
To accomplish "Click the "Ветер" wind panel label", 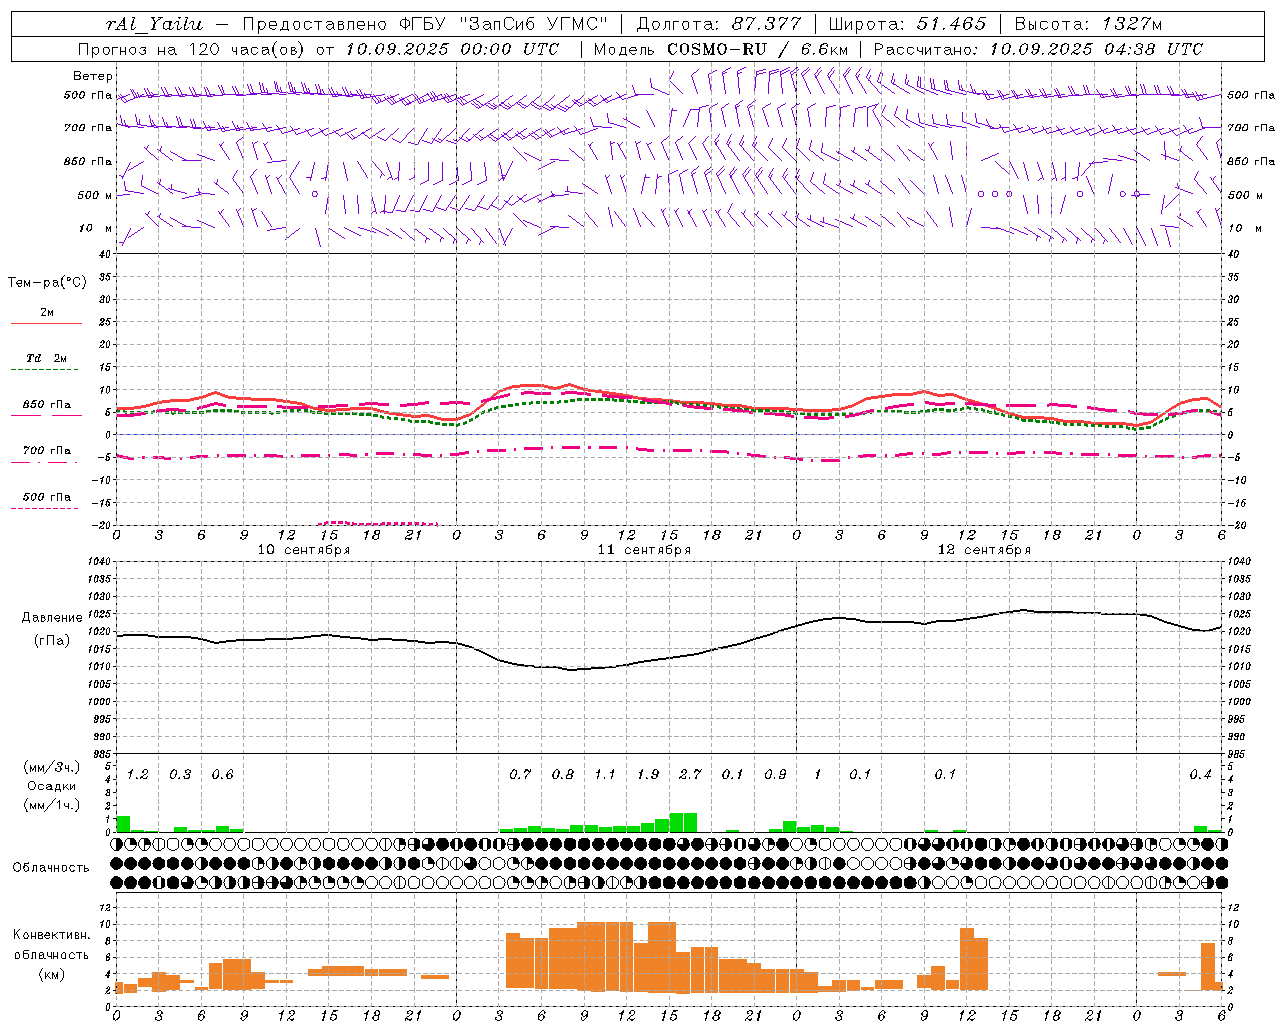I will 93,76.
